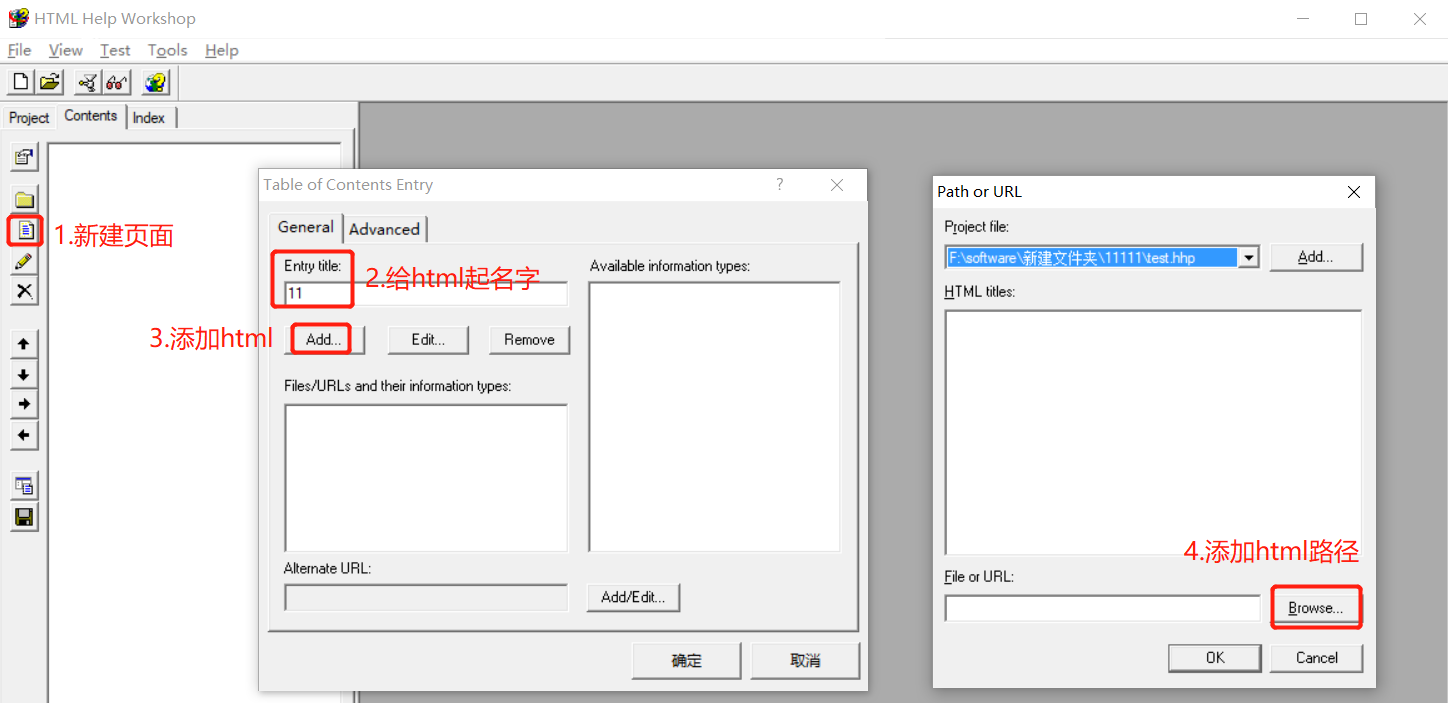Expand the Project file dropdown
The image size is (1448, 703).
pyautogui.click(x=1247, y=257)
